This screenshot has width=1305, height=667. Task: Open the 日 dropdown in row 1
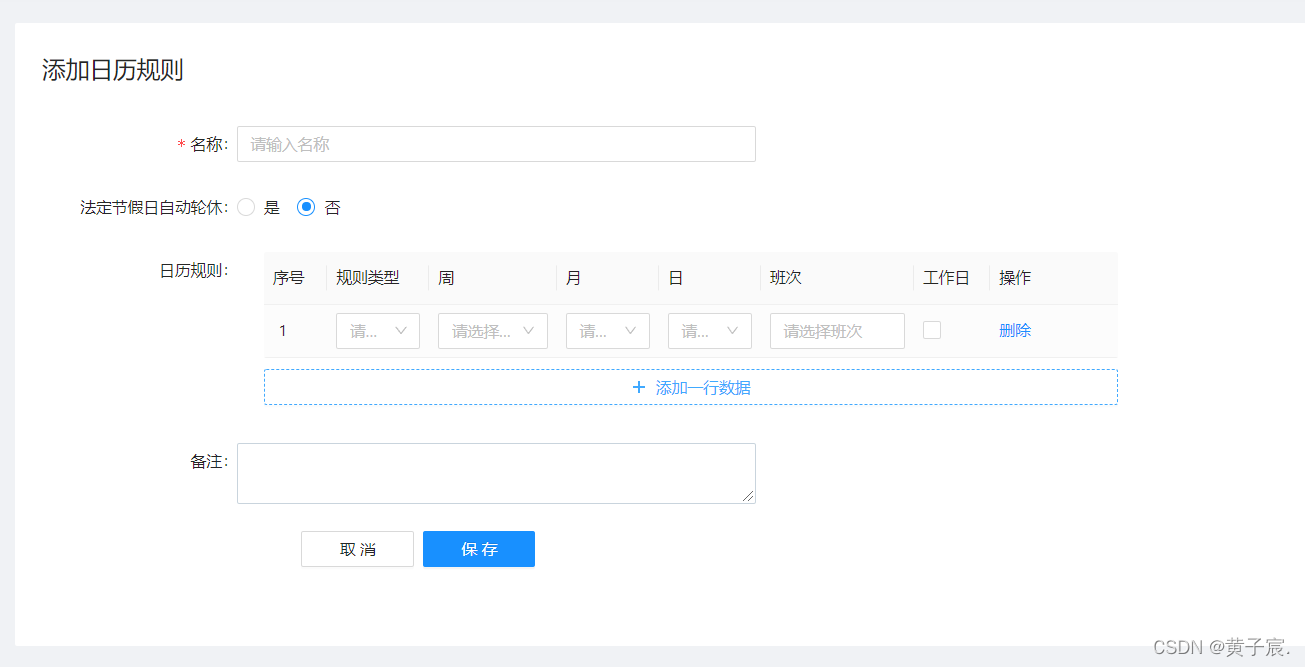pos(709,330)
